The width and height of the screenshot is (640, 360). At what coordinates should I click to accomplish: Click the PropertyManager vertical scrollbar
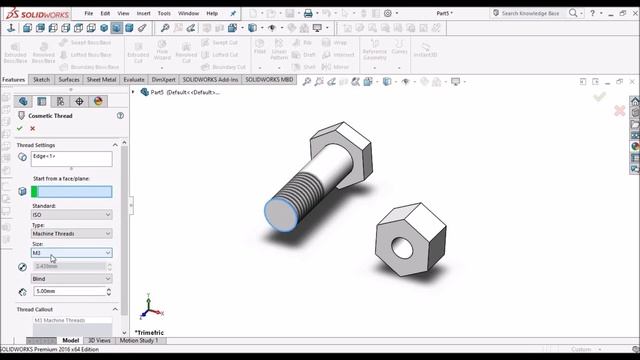tap(124, 231)
